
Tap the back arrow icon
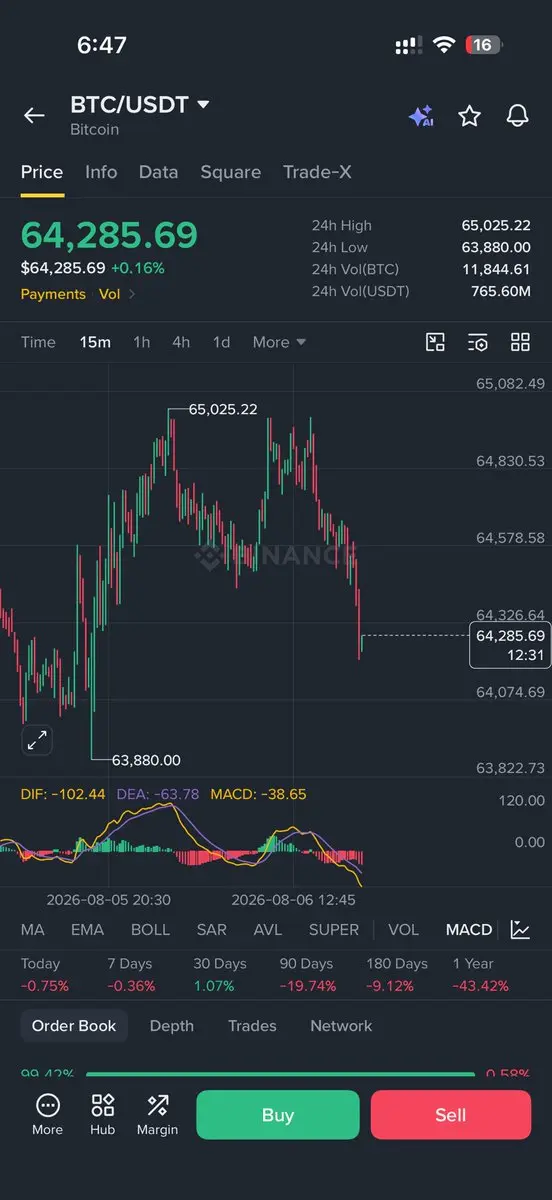tap(34, 115)
